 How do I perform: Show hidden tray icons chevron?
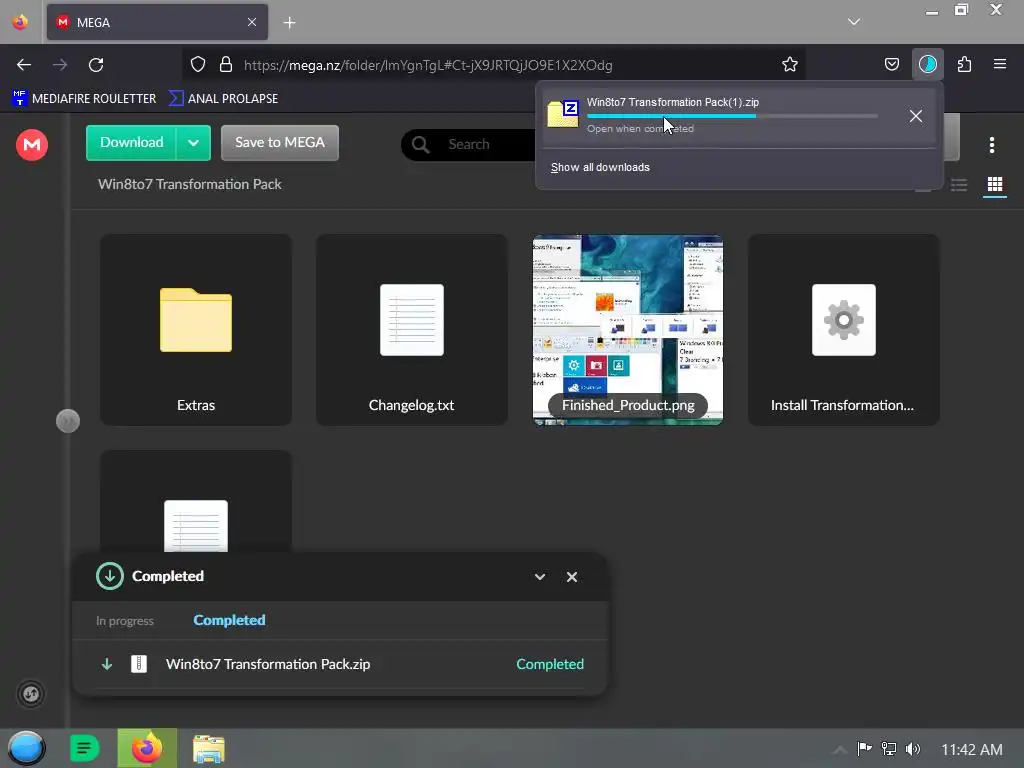coord(840,750)
